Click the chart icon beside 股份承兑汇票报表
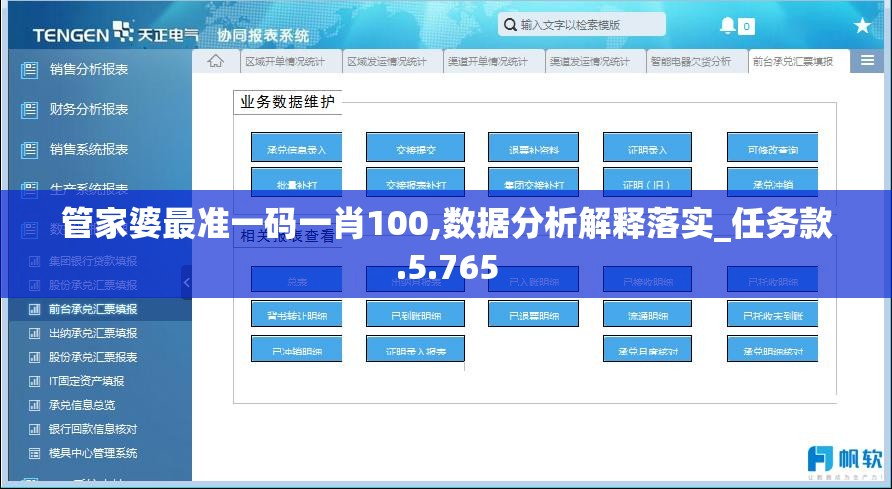The width and height of the screenshot is (892, 489). (35, 357)
